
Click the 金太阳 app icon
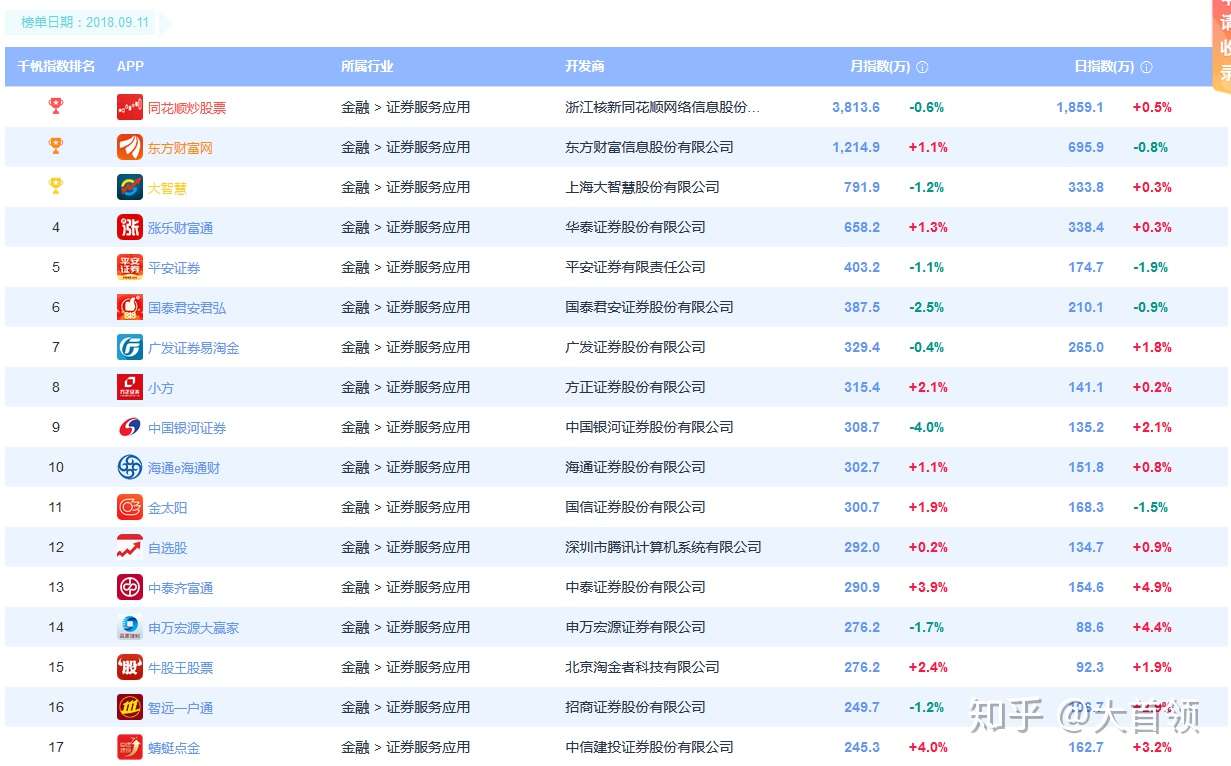130,507
